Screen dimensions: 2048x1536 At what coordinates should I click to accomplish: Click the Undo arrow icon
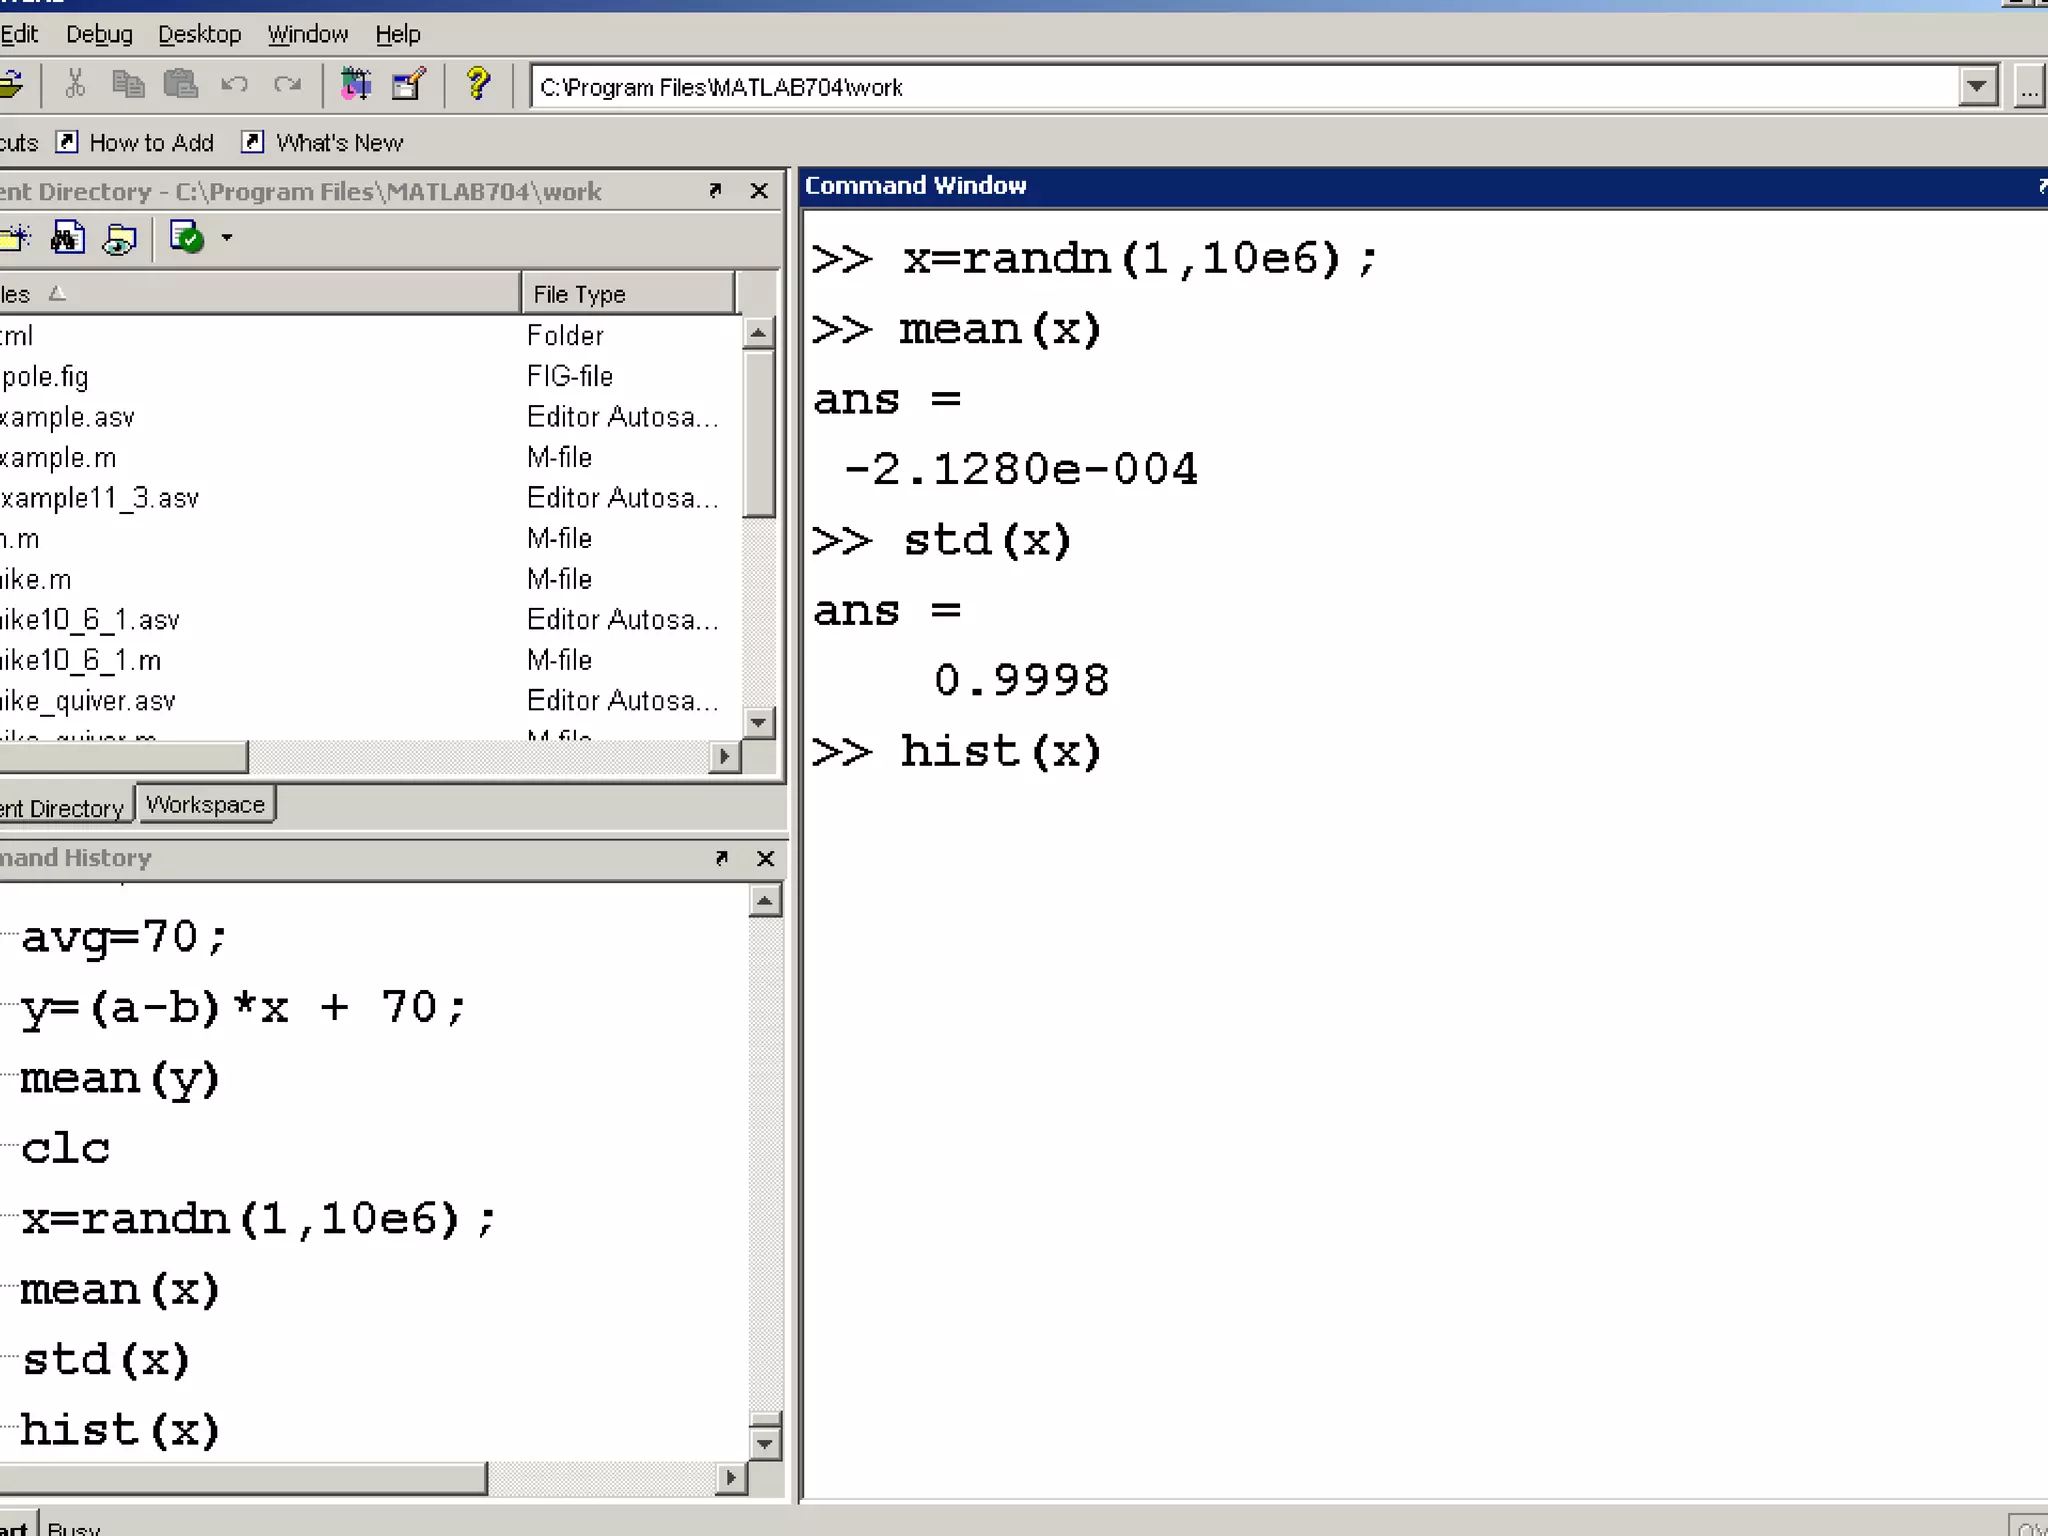point(234,85)
